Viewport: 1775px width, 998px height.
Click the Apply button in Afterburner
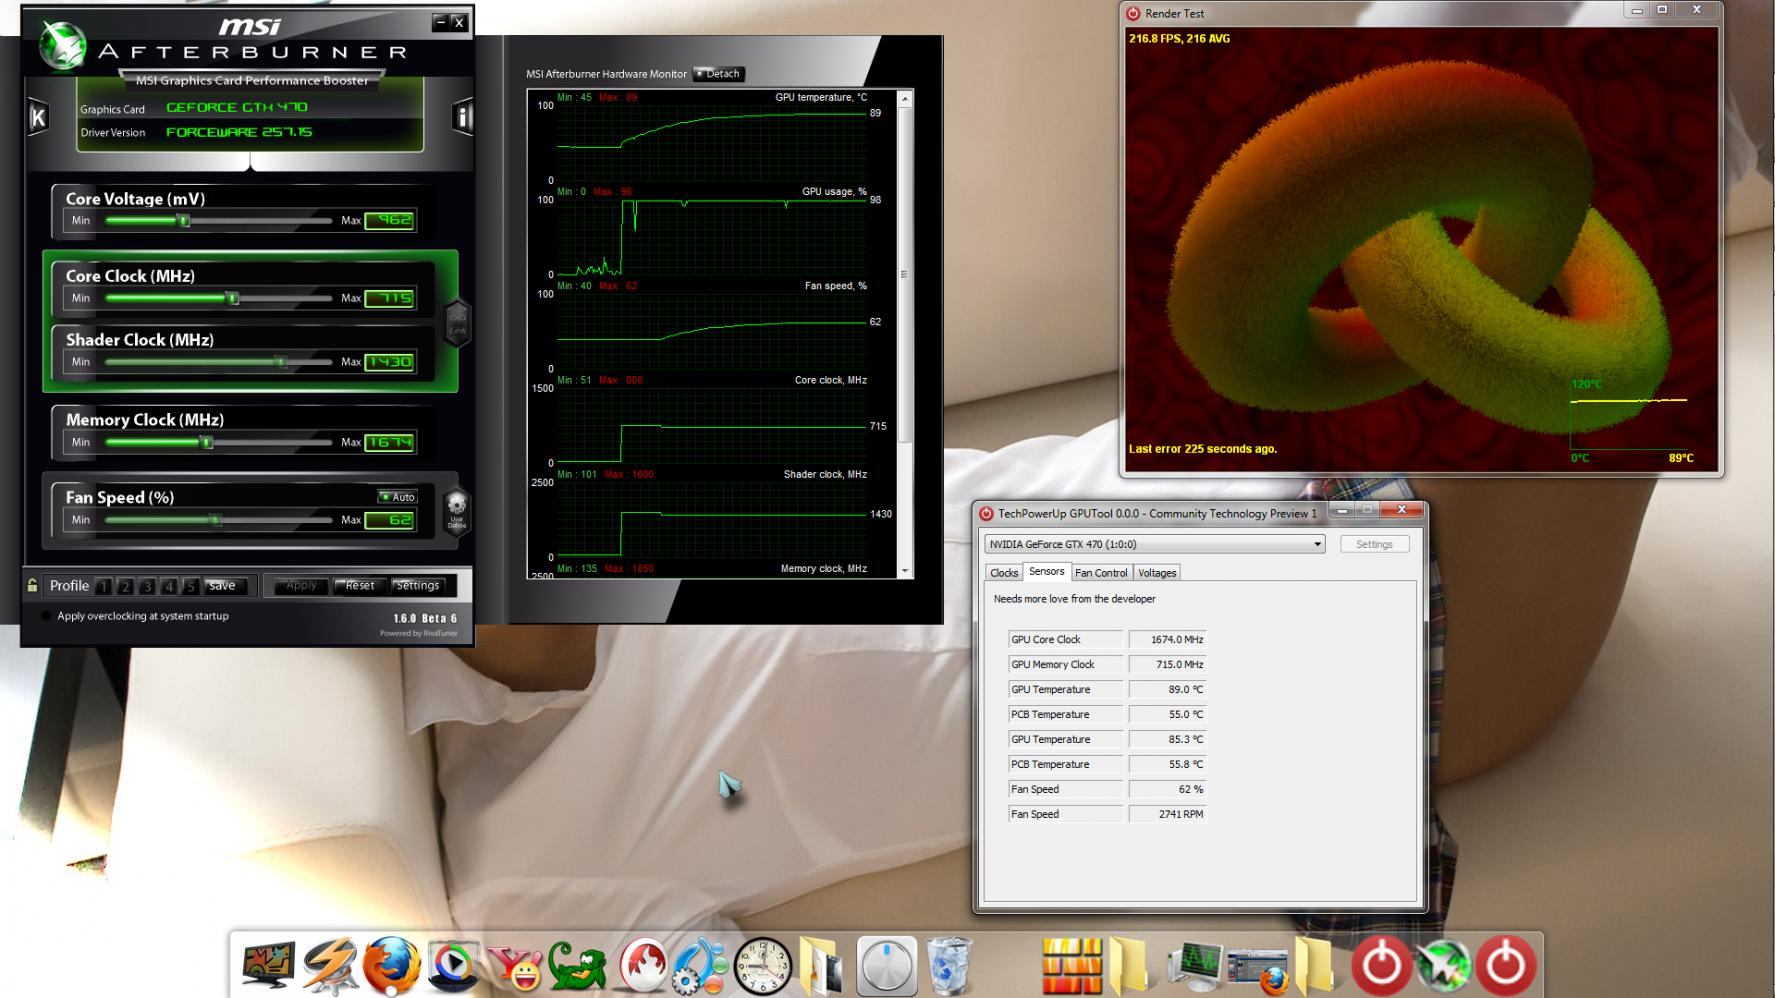coord(301,586)
